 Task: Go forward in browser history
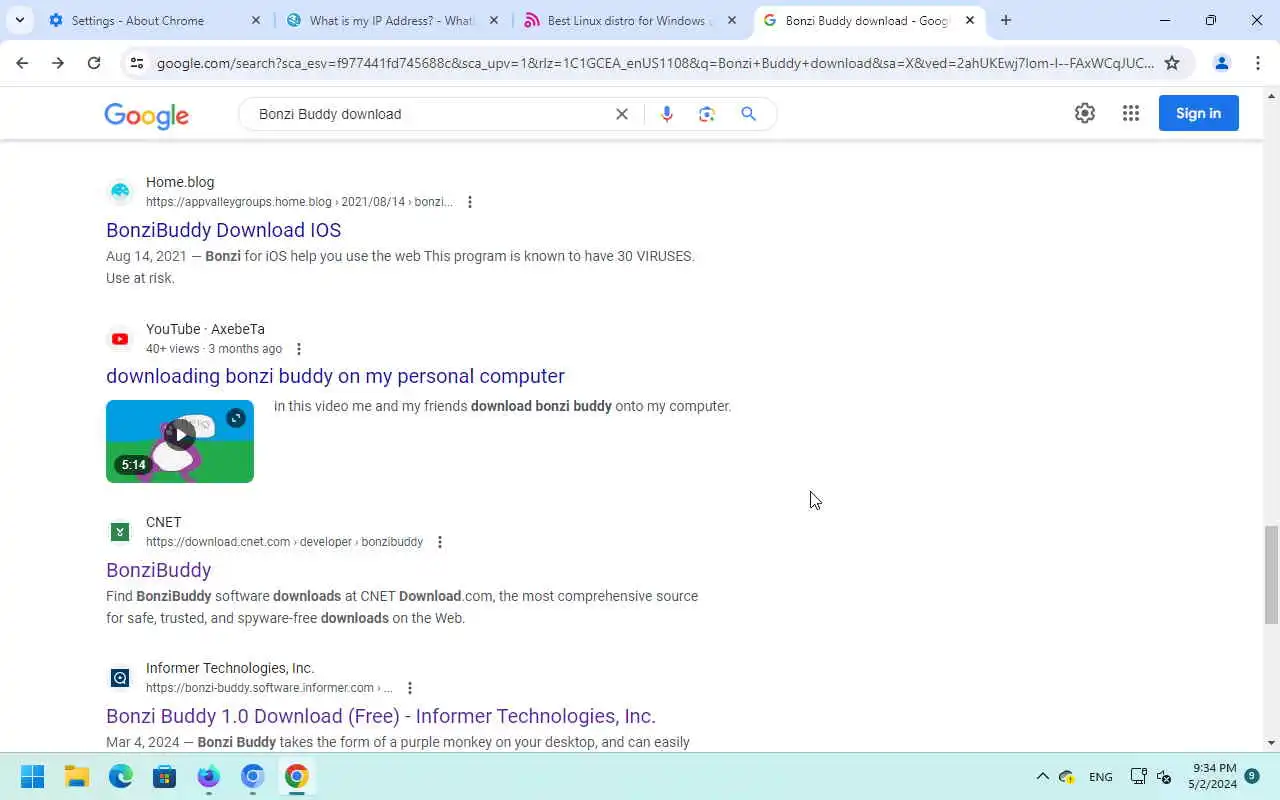pyautogui.click(x=58, y=63)
